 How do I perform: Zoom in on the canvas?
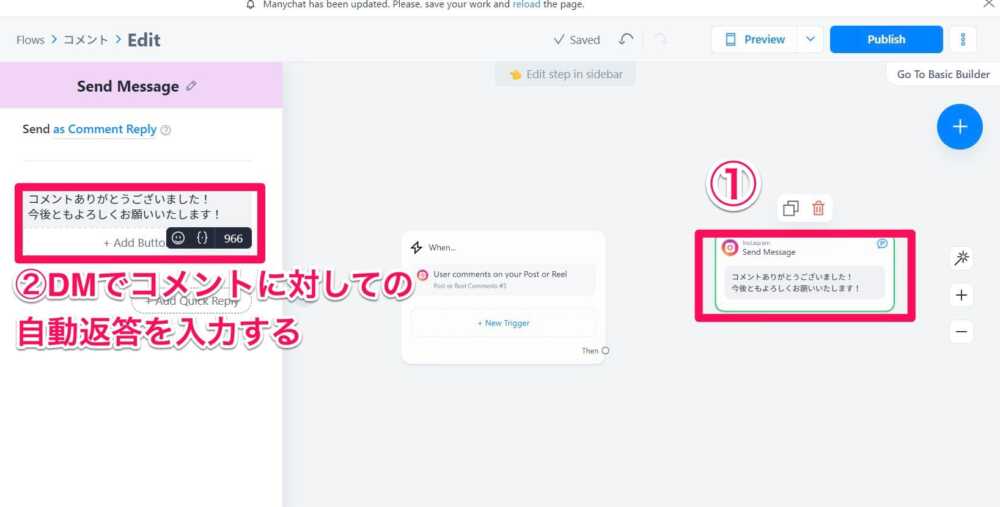(x=961, y=295)
